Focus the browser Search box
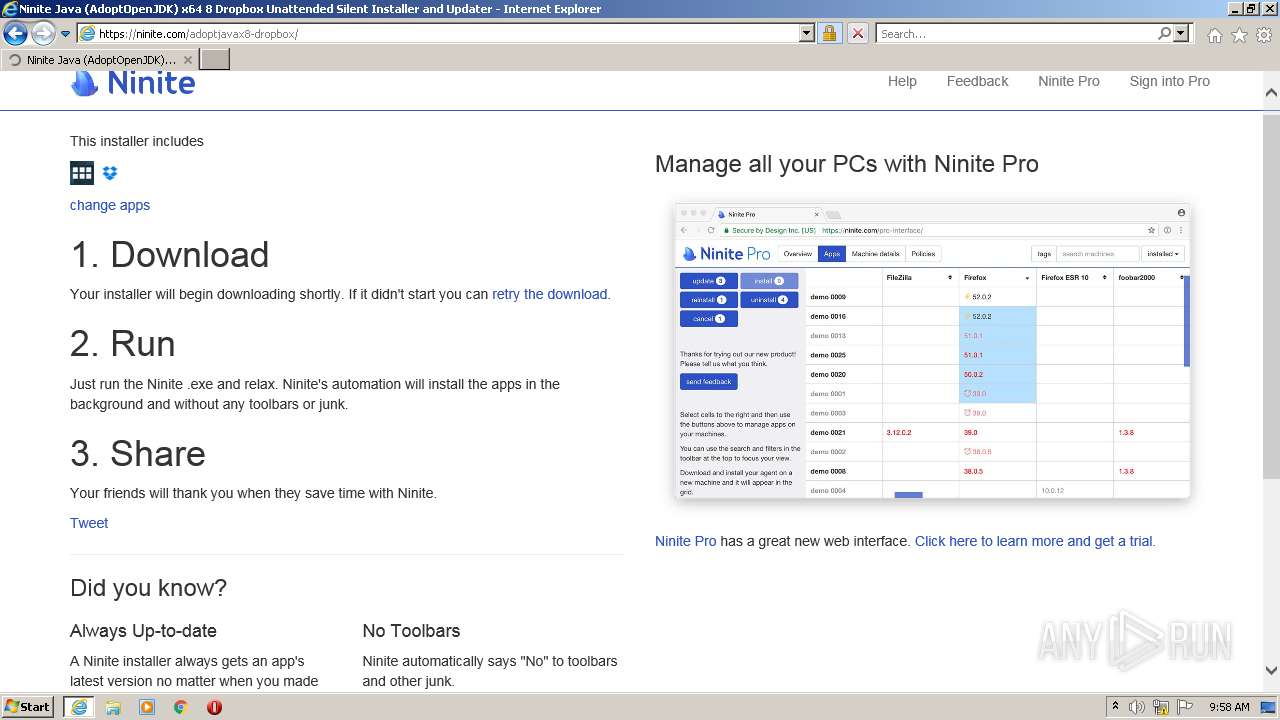The width and height of the screenshot is (1280, 720). [1016, 34]
